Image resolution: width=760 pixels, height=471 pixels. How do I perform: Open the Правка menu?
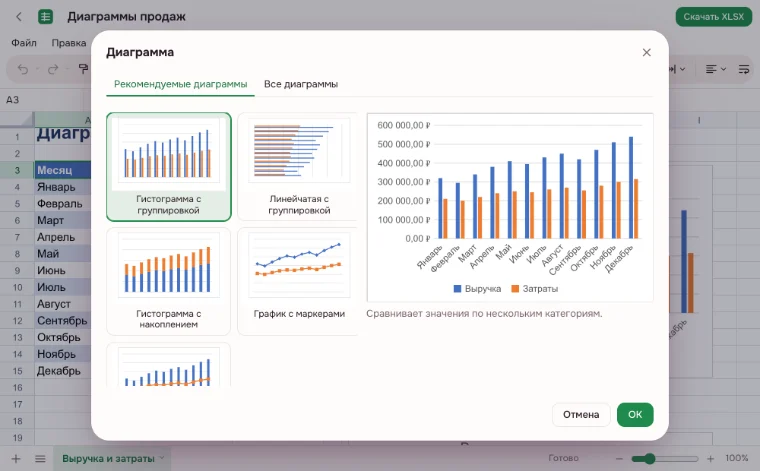click(69, 43)
